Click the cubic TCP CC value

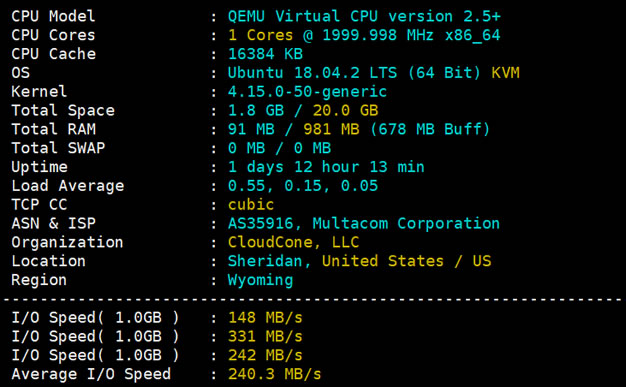pyautogui.click(x=251, y=204)
